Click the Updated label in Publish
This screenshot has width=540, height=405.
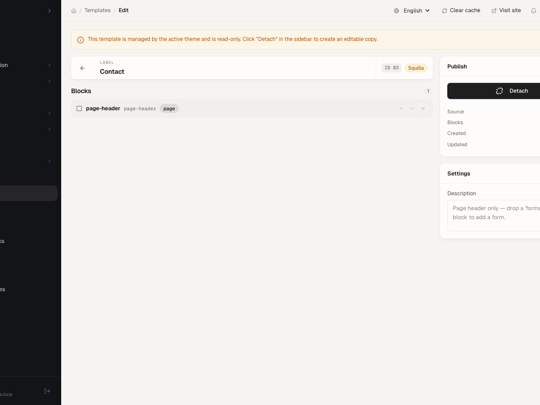point(457,144)
